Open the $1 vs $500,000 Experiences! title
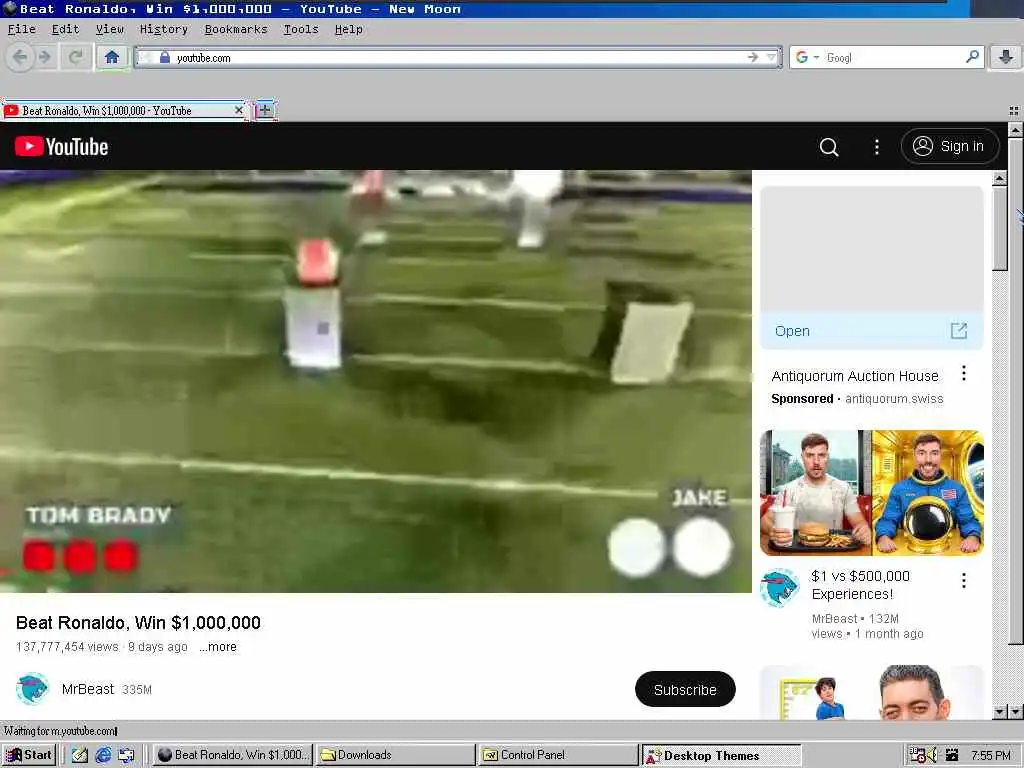This screenshot has width=1024, height=768. [x=860, y=585]
